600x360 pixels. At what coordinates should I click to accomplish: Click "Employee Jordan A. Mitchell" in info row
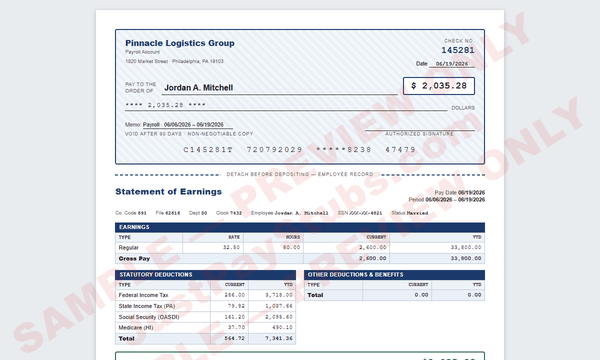pyautogui.click(x=290, y=213)
